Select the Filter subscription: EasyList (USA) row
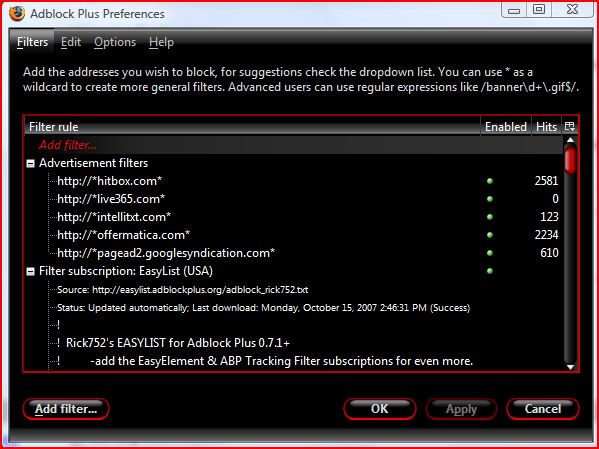599x449 pixels. 293,271
